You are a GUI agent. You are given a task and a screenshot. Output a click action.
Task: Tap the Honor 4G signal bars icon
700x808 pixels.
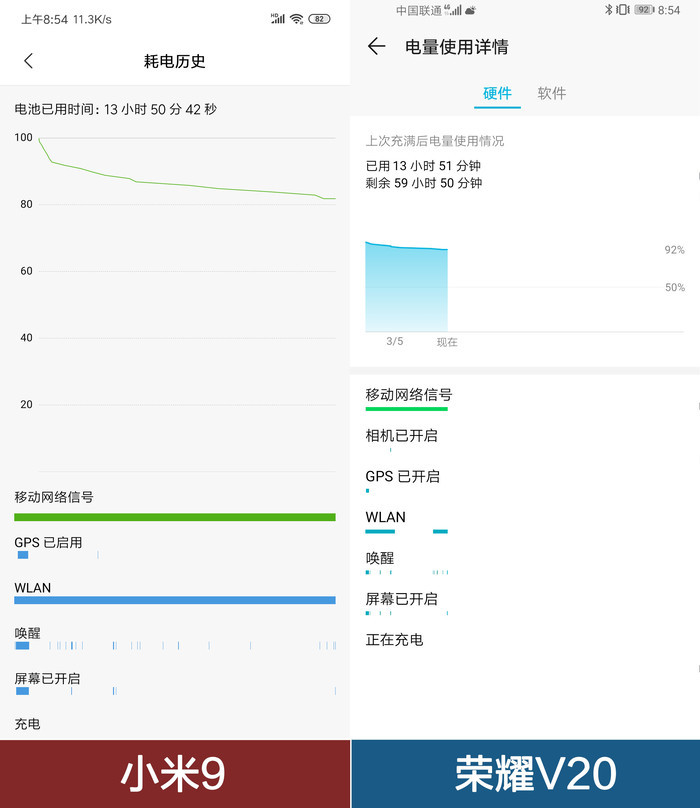point(453,10)
